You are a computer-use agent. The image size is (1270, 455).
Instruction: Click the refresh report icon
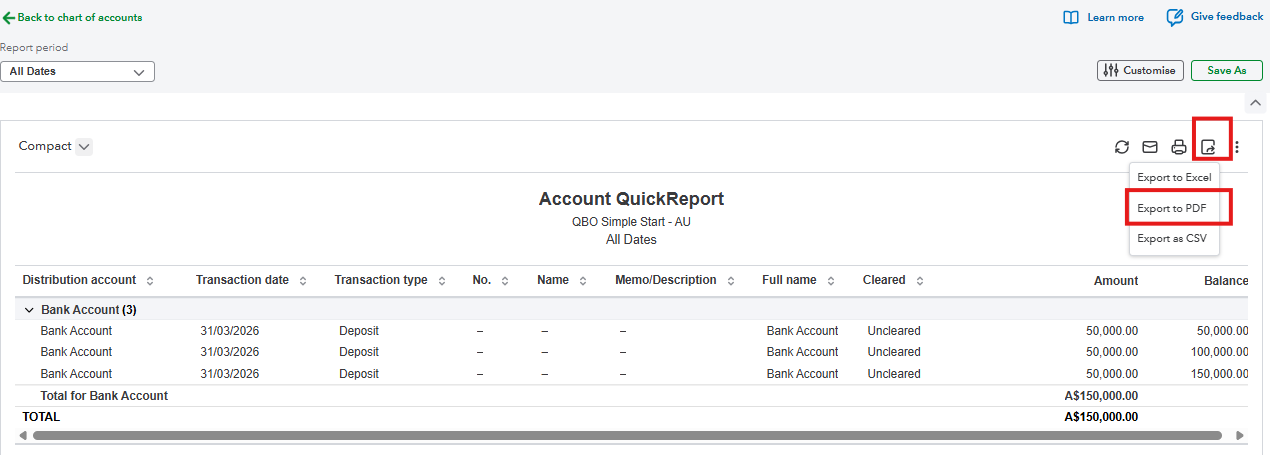[1122, 147]
